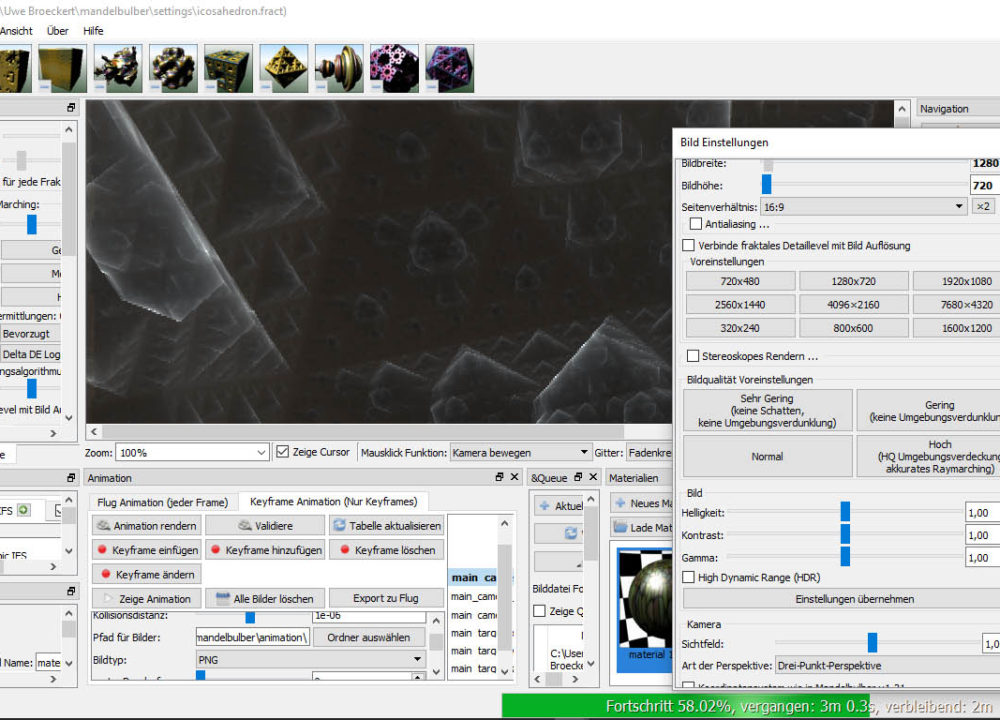
Task: Click Alle Bilder löschen
Action: pyautogui.click(x=265, y=599)
